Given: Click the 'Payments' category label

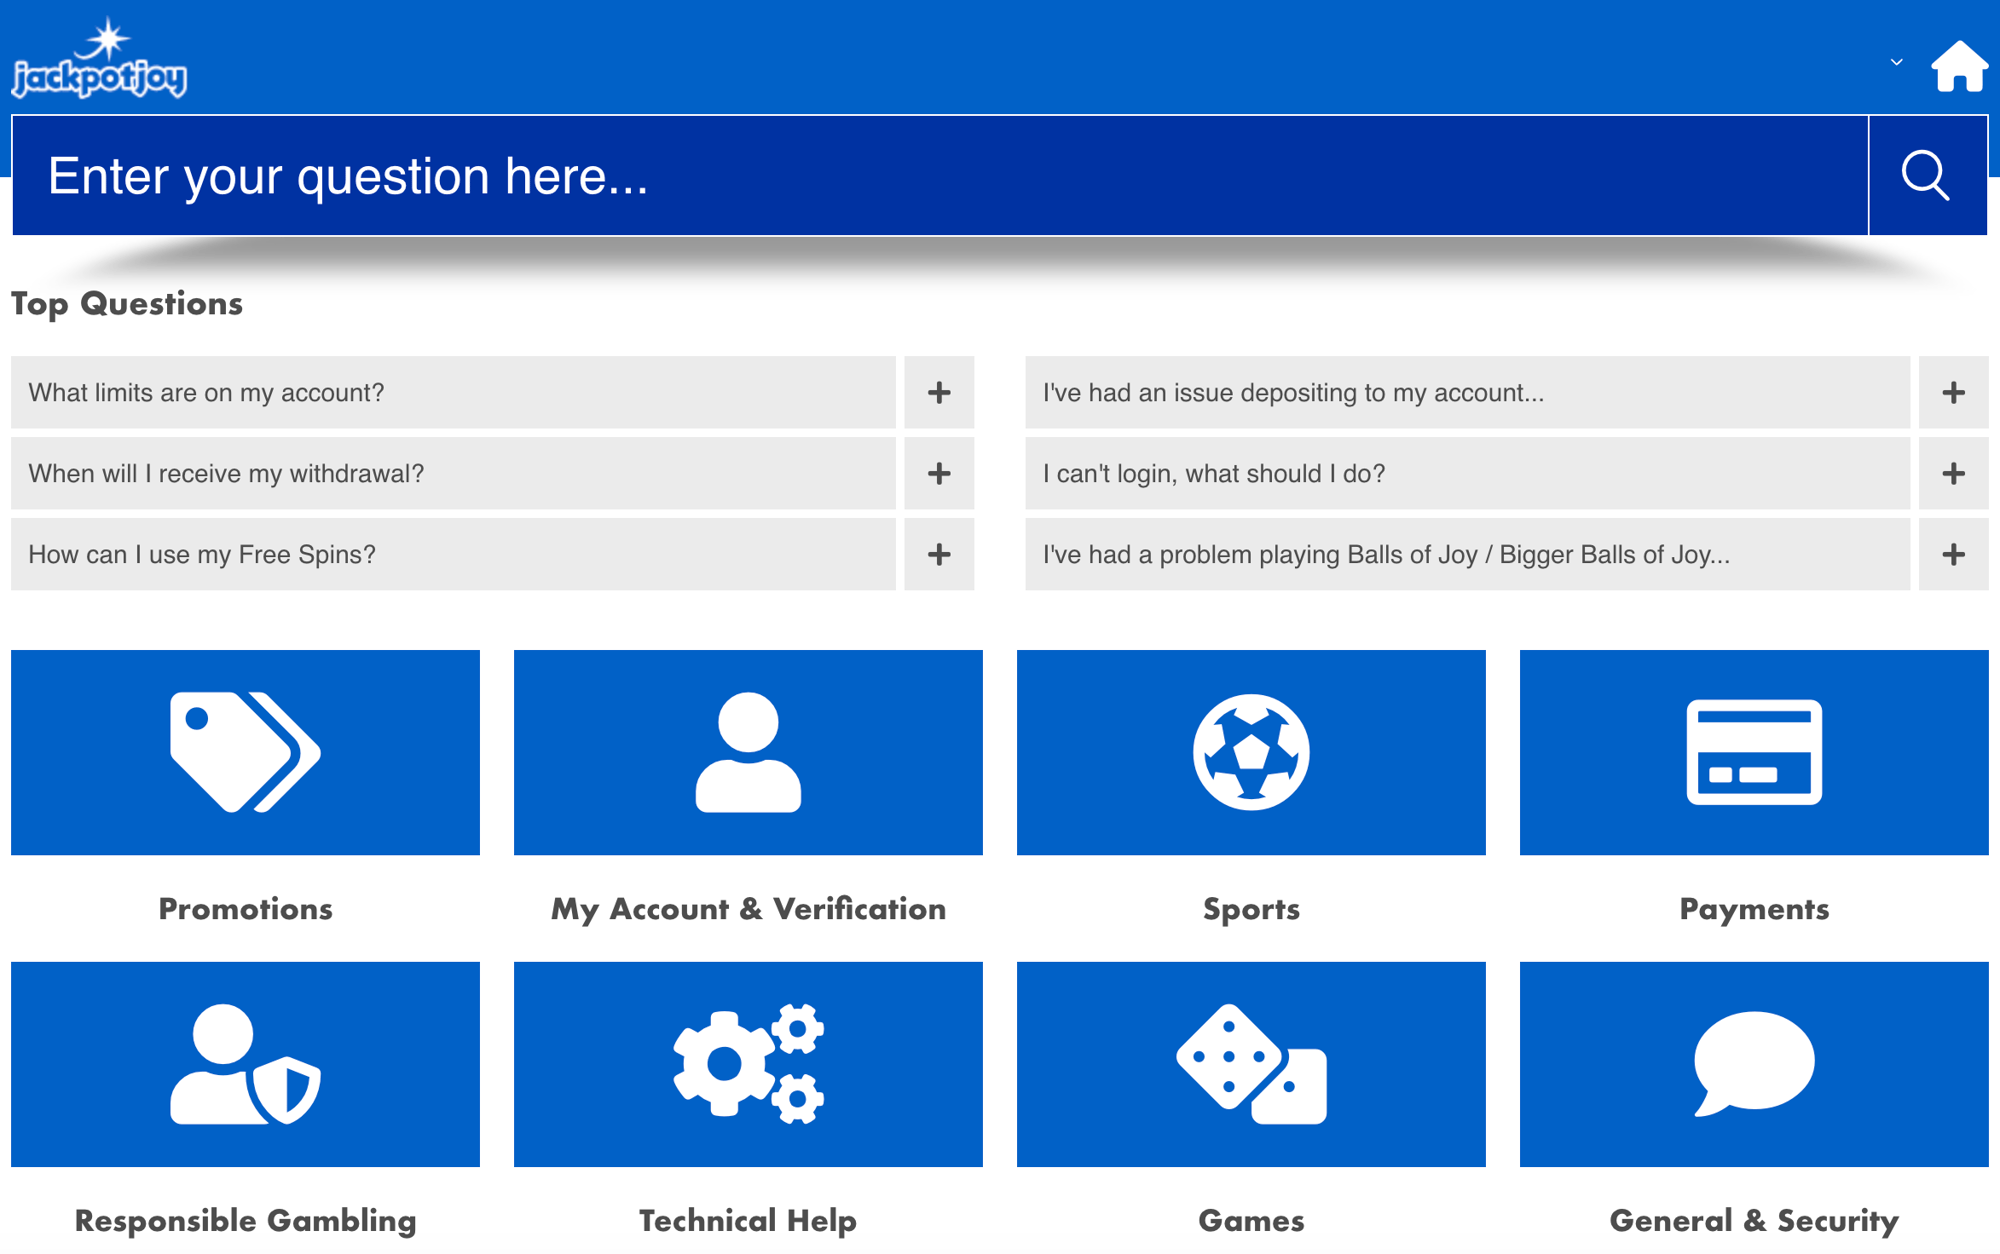Looking at the screenshot, I should [1754, 909].
